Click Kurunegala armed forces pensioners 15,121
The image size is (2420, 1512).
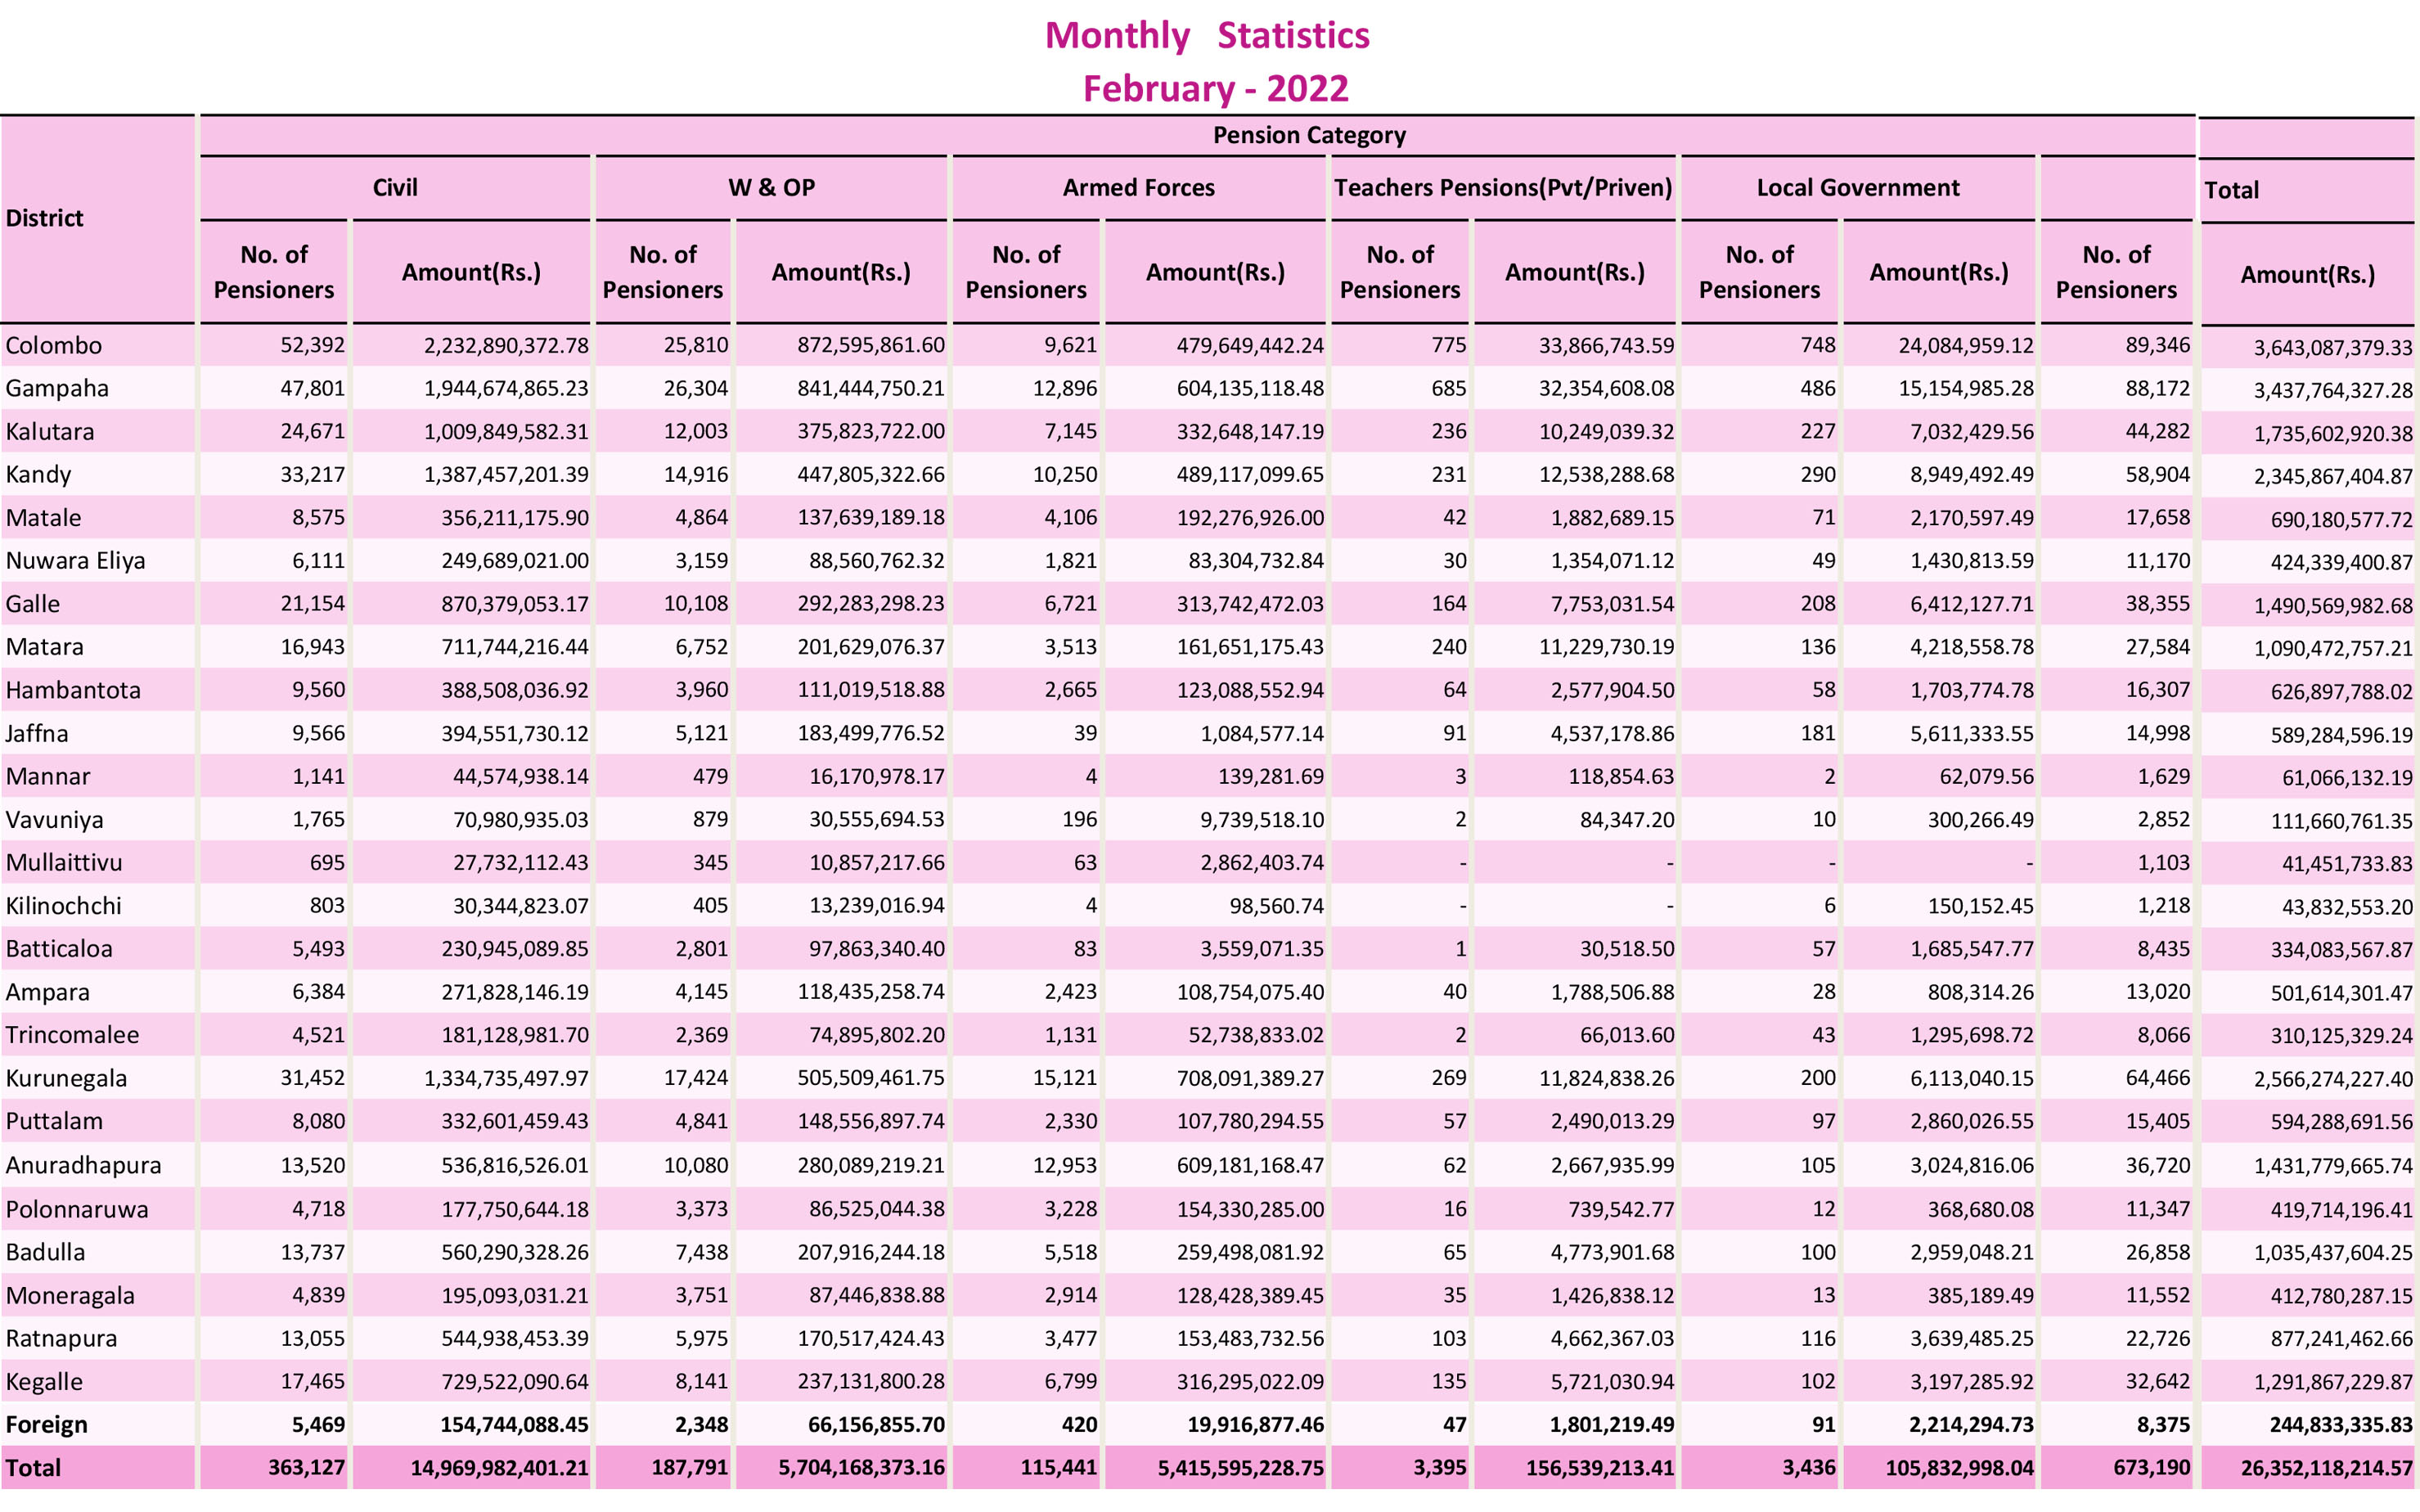click(1065, 1079)
